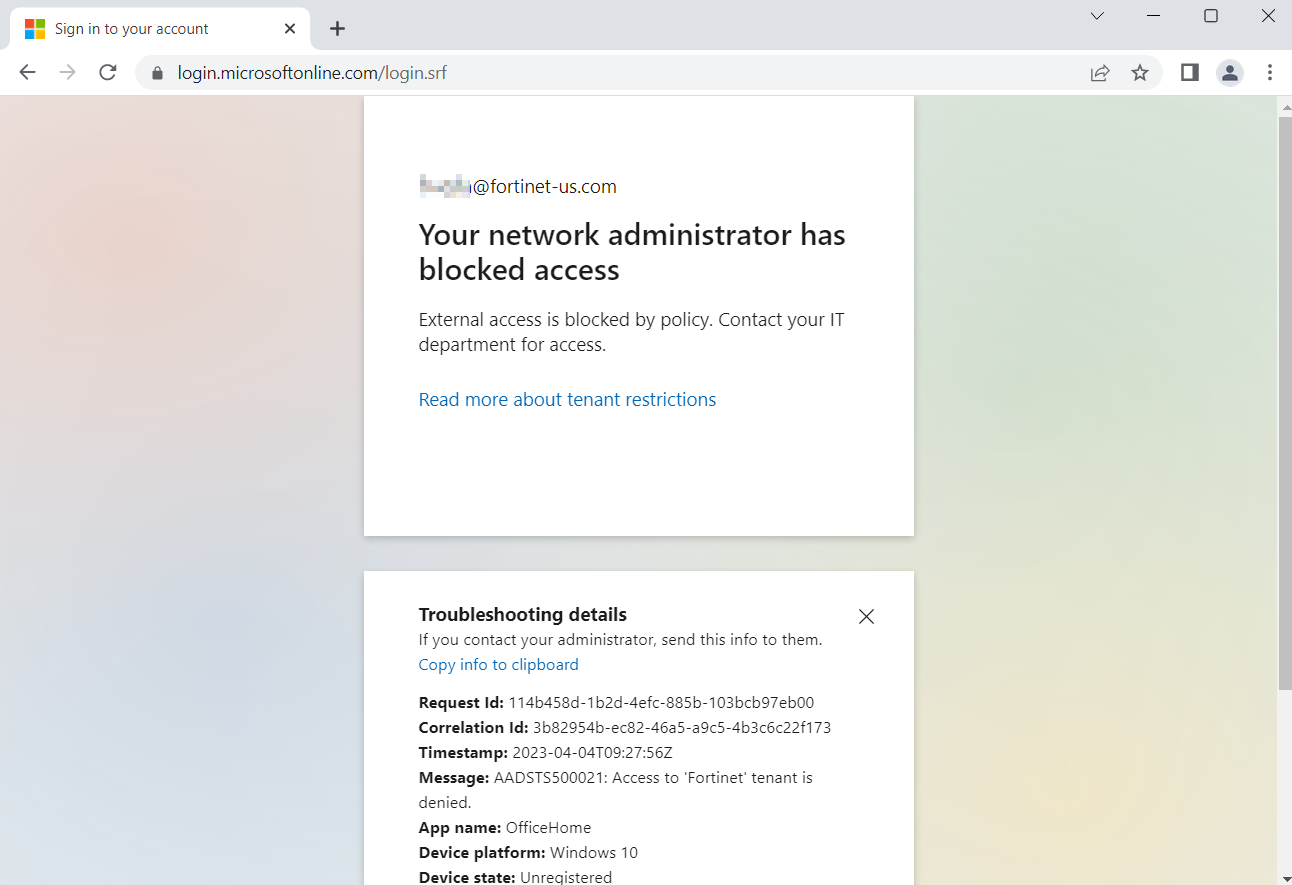
Task: Open the browser side panel icon
Action: coord(1189,72)
